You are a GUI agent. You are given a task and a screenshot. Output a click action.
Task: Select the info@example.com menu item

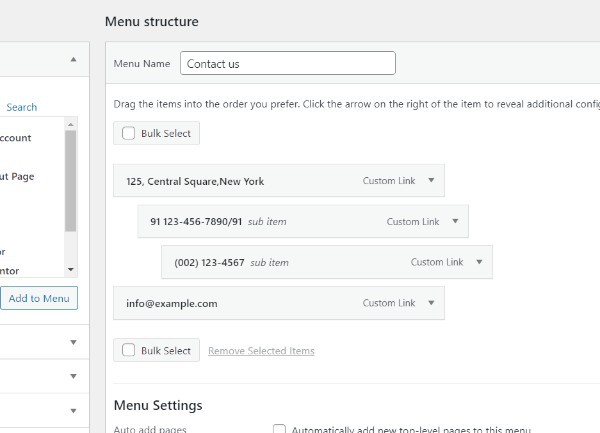click(x=279, y=303)
